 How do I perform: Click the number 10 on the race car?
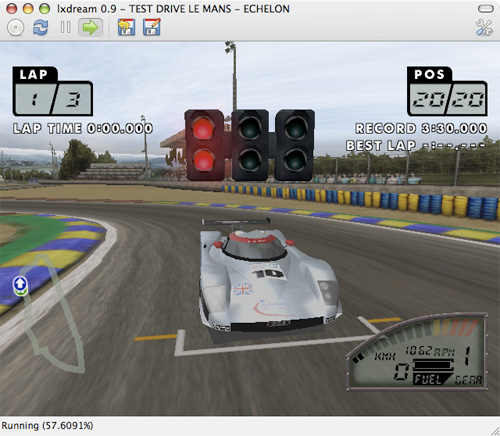coord(269,274)
